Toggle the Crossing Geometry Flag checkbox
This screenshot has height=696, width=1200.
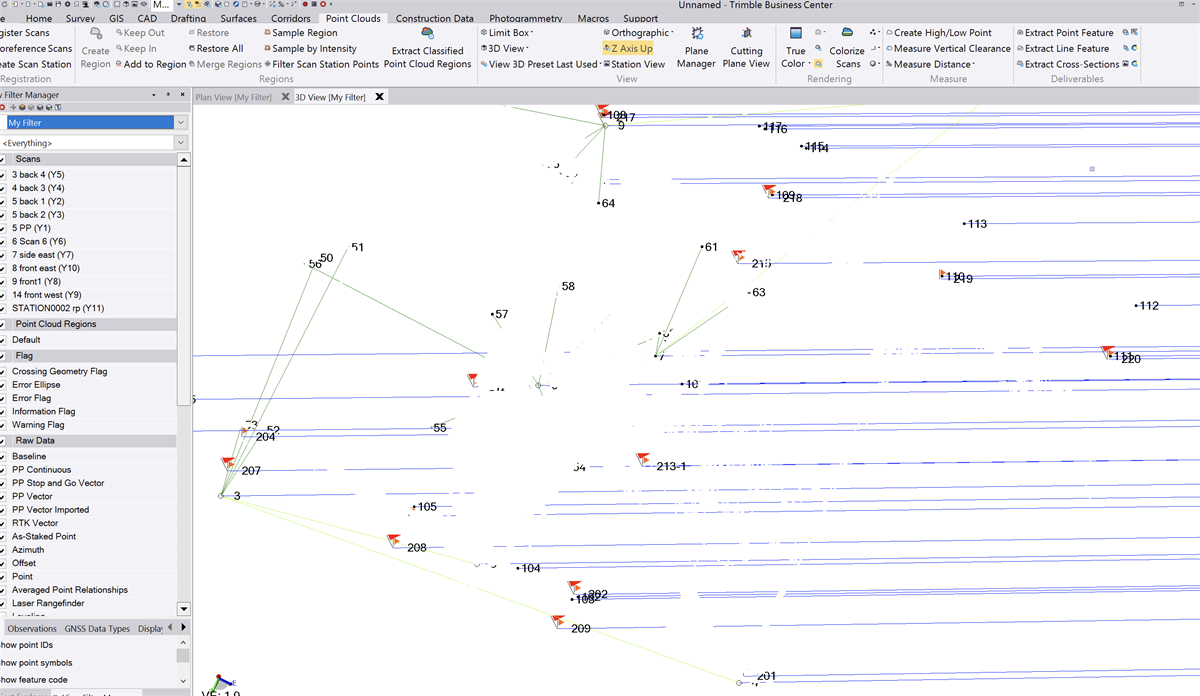coord(3,371)
